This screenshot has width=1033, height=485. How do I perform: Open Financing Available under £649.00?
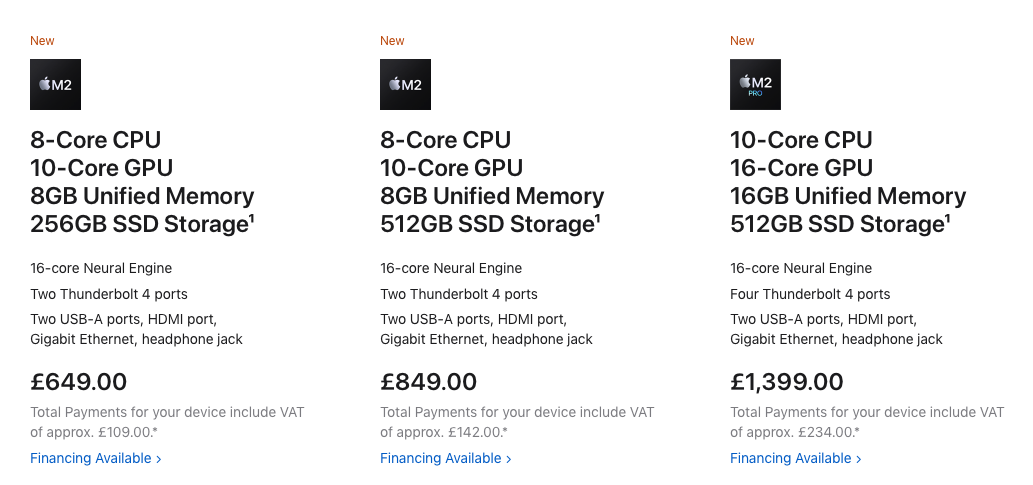(91, 459)
